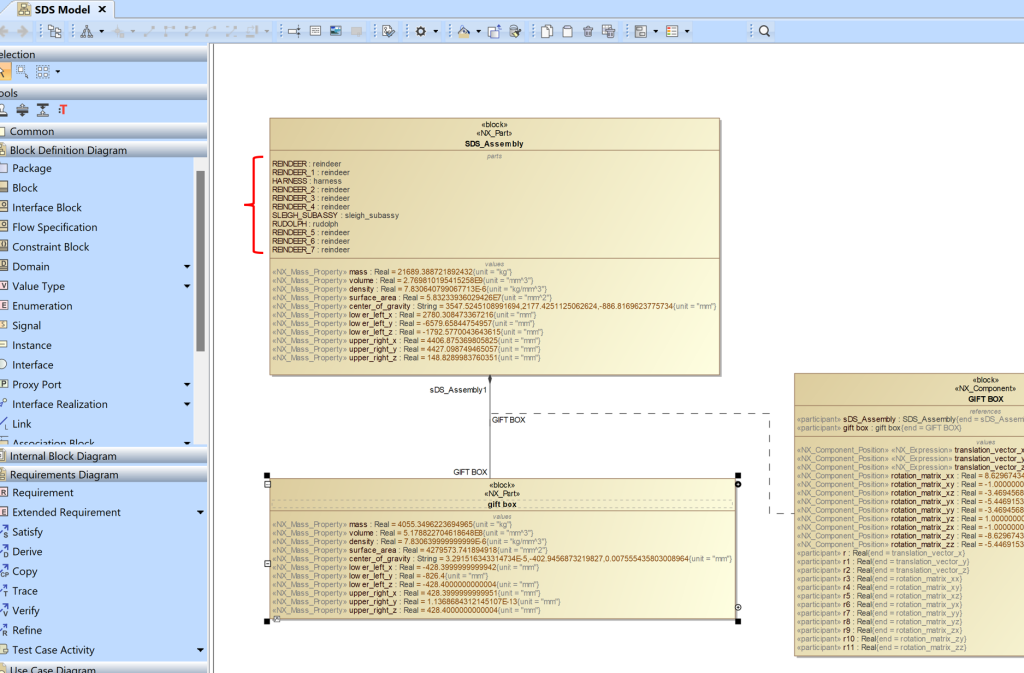Image resolution: width=1024 pixels, height=673 pixels.
Task: Click the diagram frame icon in toolbar
Action: tap(641, 31)
